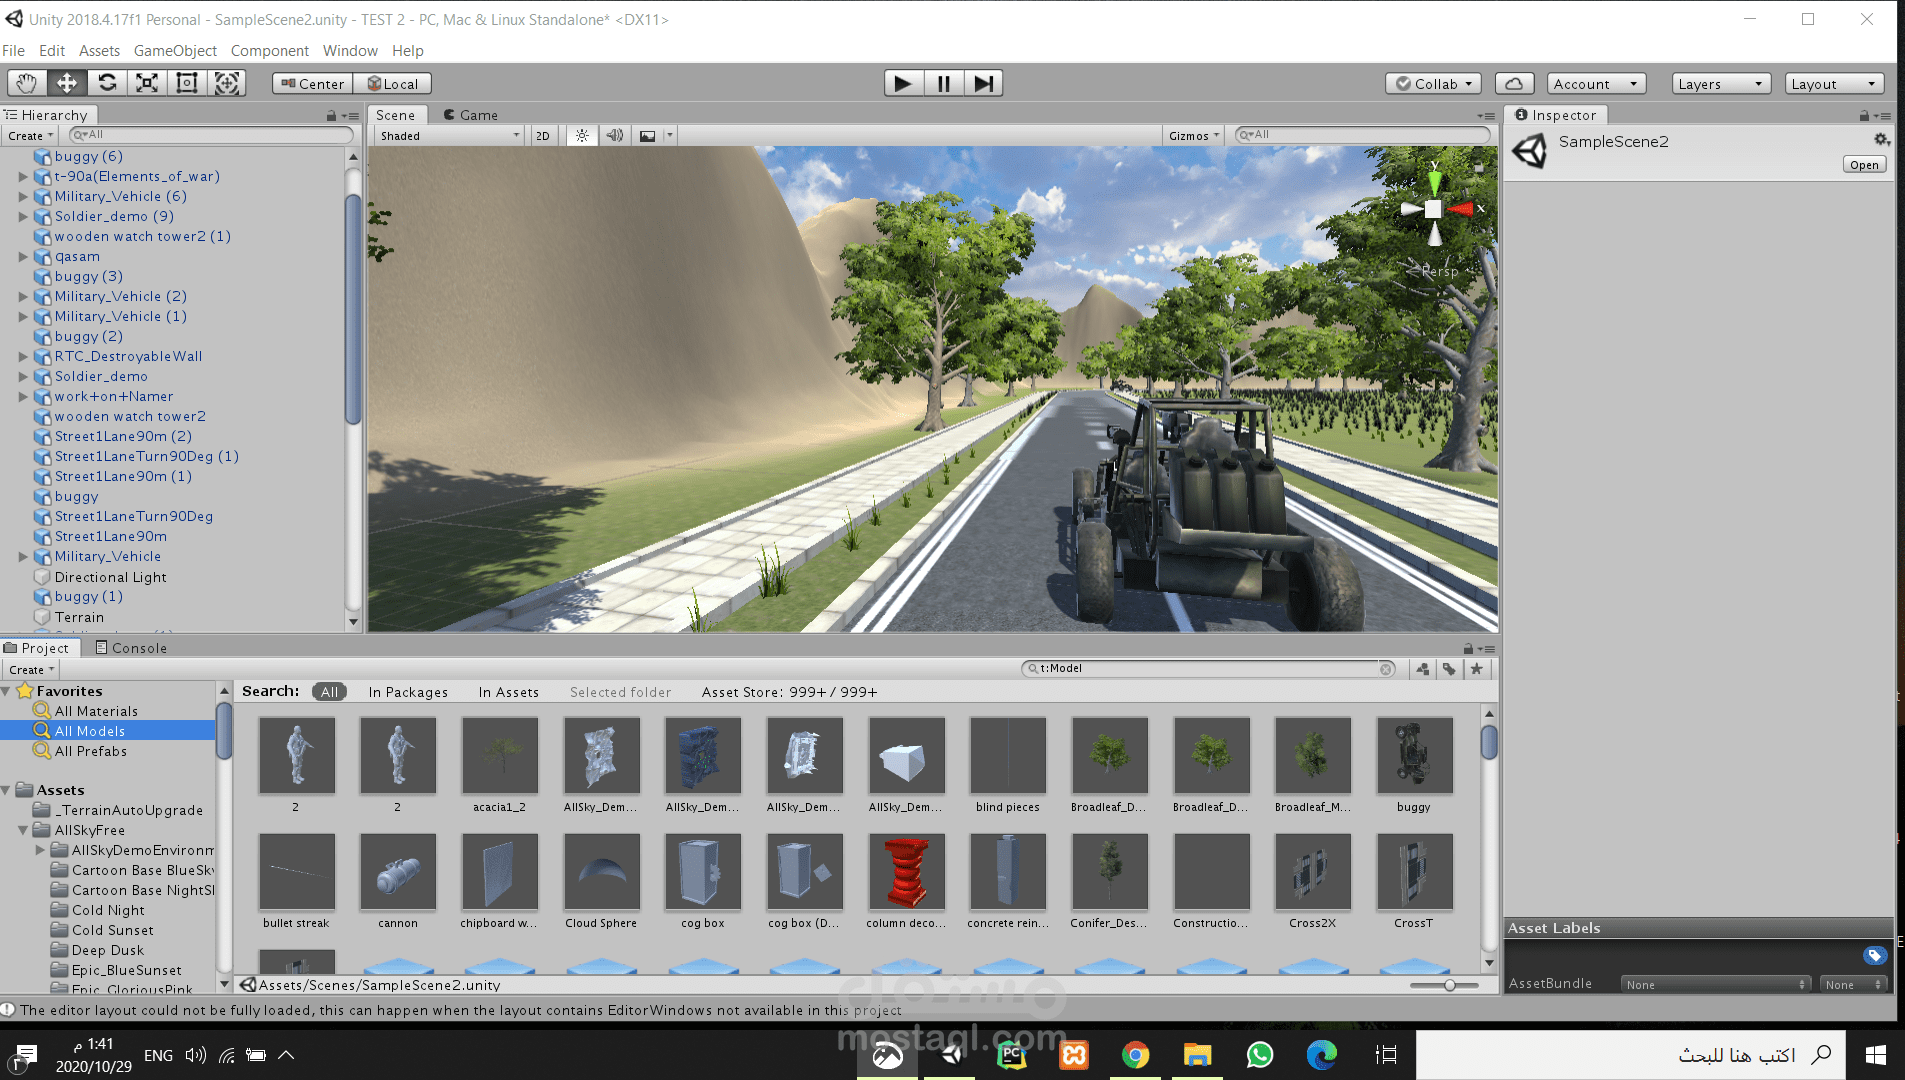Image resolution: width=1905 pixels, height=1080 pixels.
Task: Open the Layers dropdown
Action: click(1721, 84)
